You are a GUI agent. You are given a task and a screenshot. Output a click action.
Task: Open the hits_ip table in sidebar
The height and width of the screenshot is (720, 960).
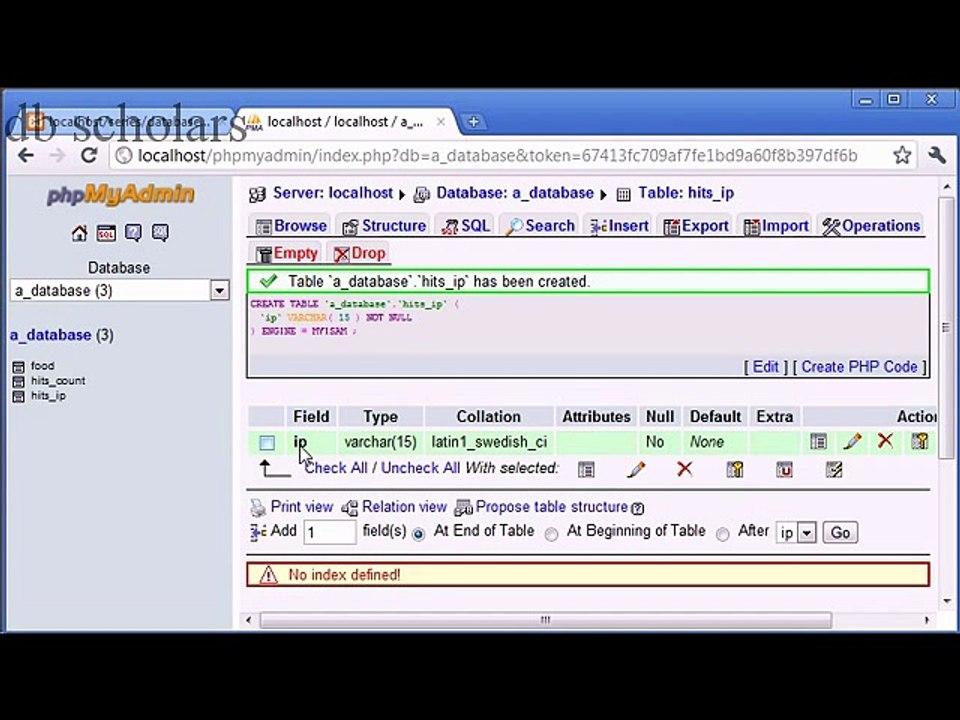(48, 396)
